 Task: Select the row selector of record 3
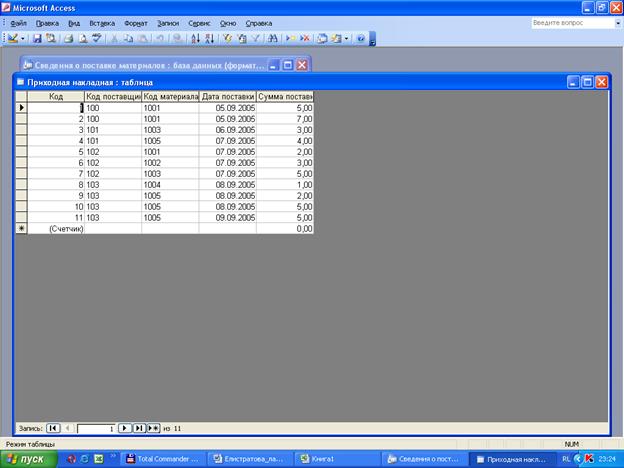click(21, 130)
